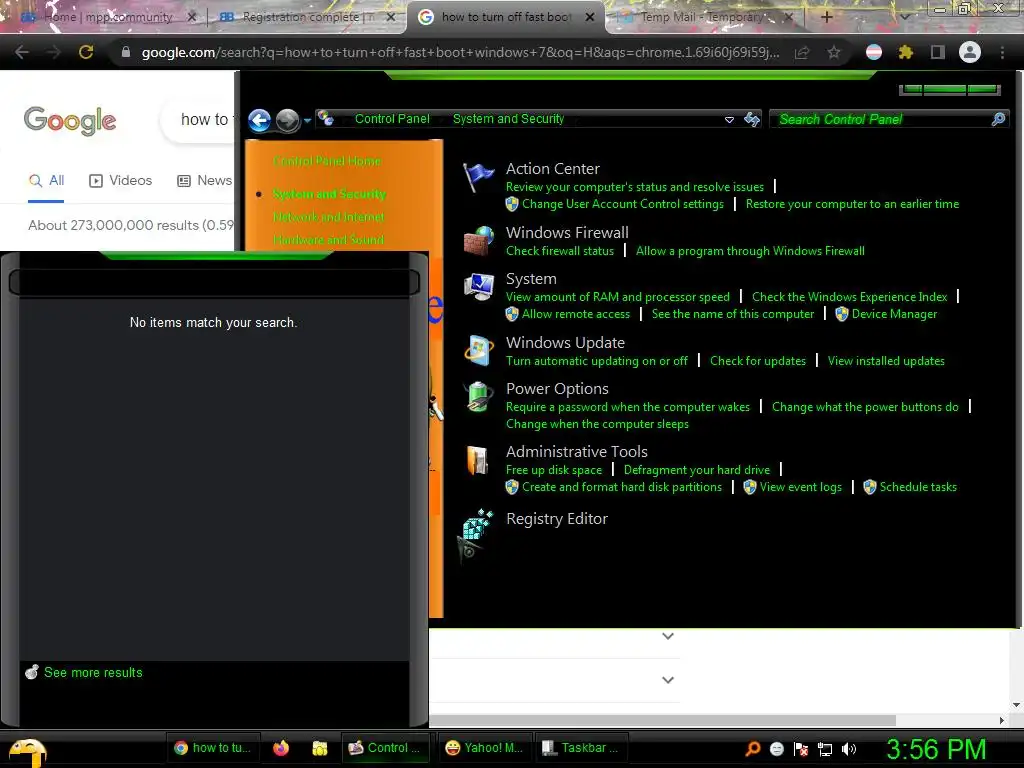Click the Chrome address bar URL
This screenshot has height=768, width=1024.
coord(460,52)
